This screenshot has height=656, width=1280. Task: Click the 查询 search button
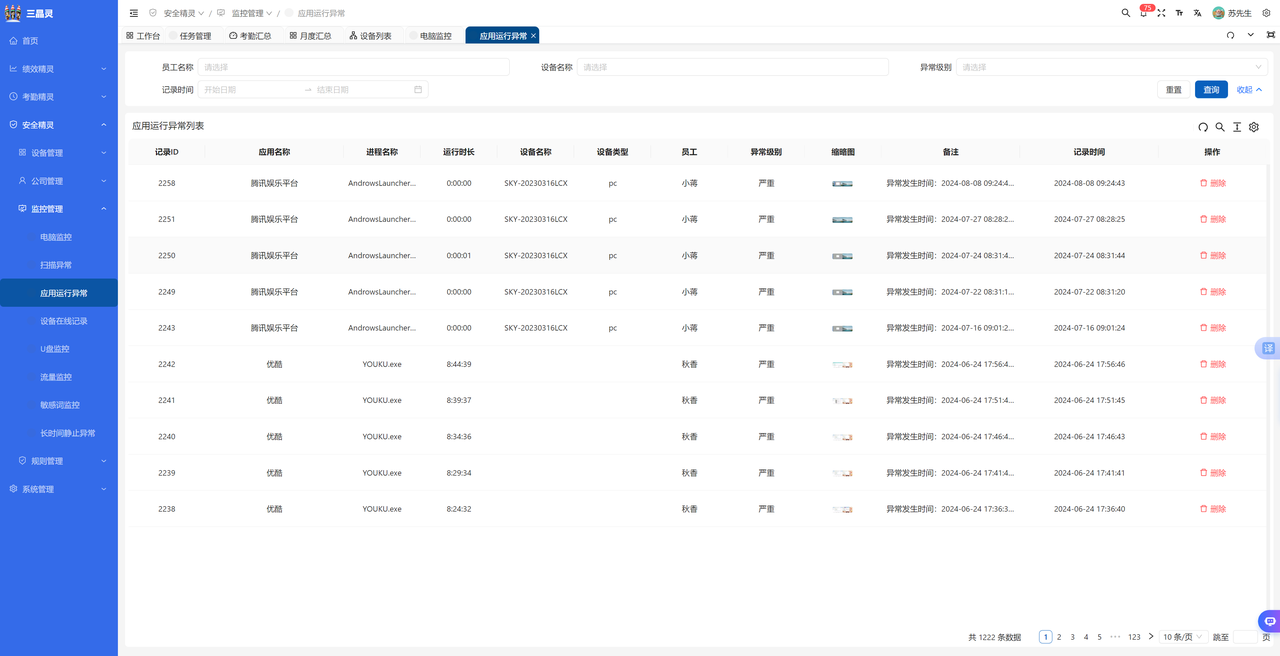pyautogui.click(x=1210, y=89)
